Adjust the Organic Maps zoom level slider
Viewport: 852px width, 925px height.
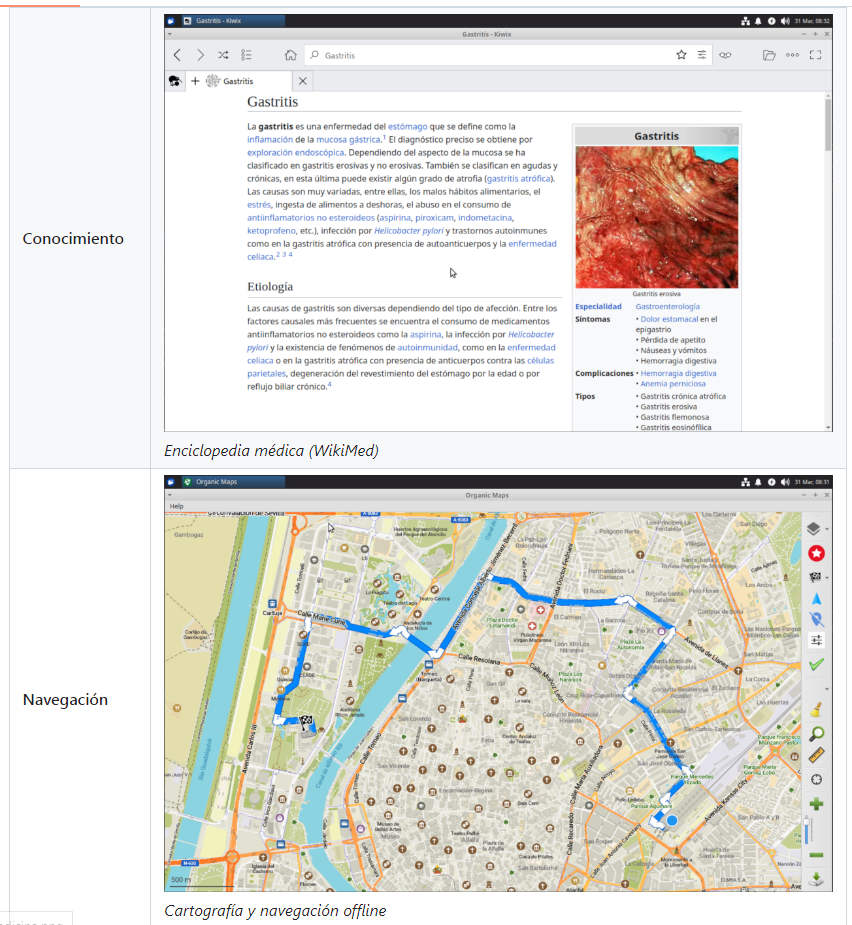[x=805, y=830]
